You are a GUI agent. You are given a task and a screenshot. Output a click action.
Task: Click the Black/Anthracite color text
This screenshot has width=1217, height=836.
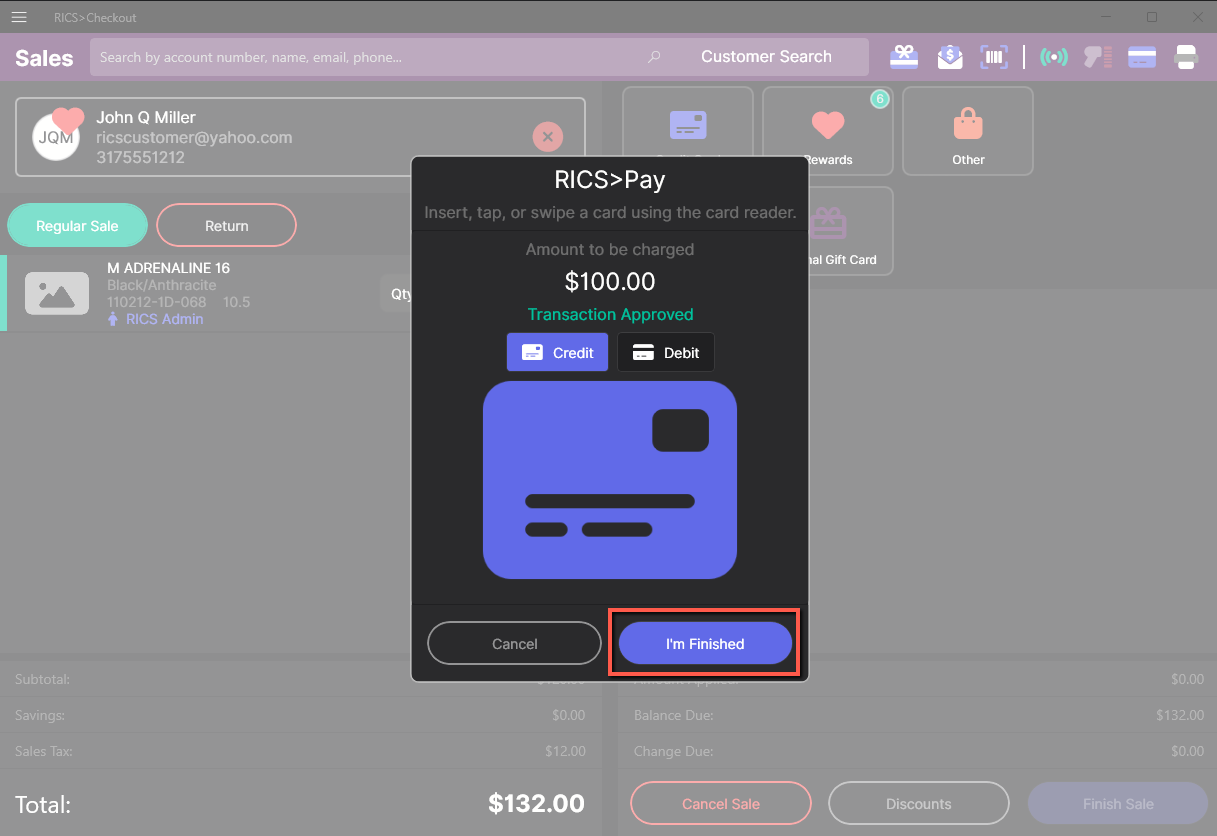162,285
